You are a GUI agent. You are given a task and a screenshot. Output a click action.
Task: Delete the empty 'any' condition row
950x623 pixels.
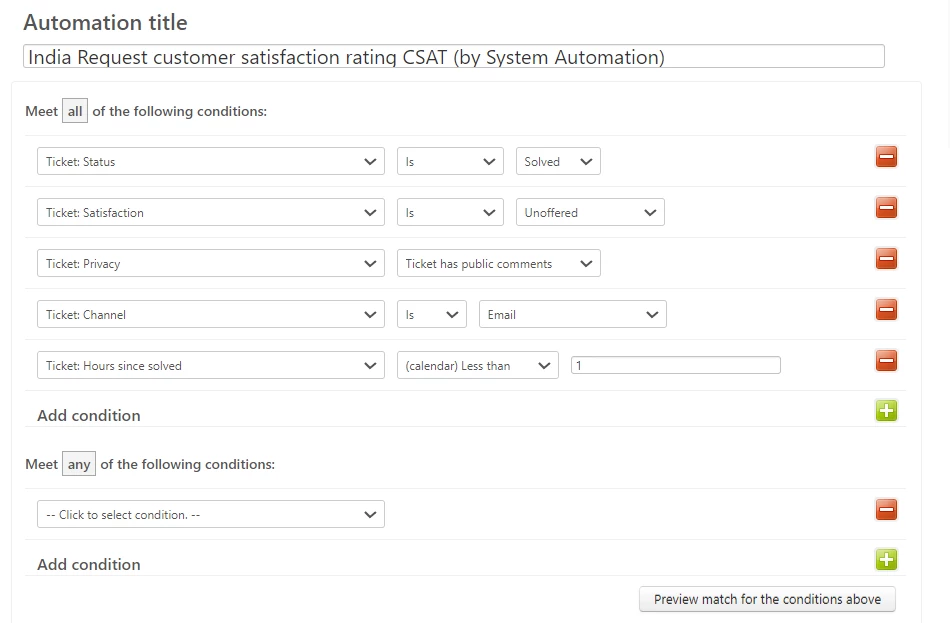(886, 510)
